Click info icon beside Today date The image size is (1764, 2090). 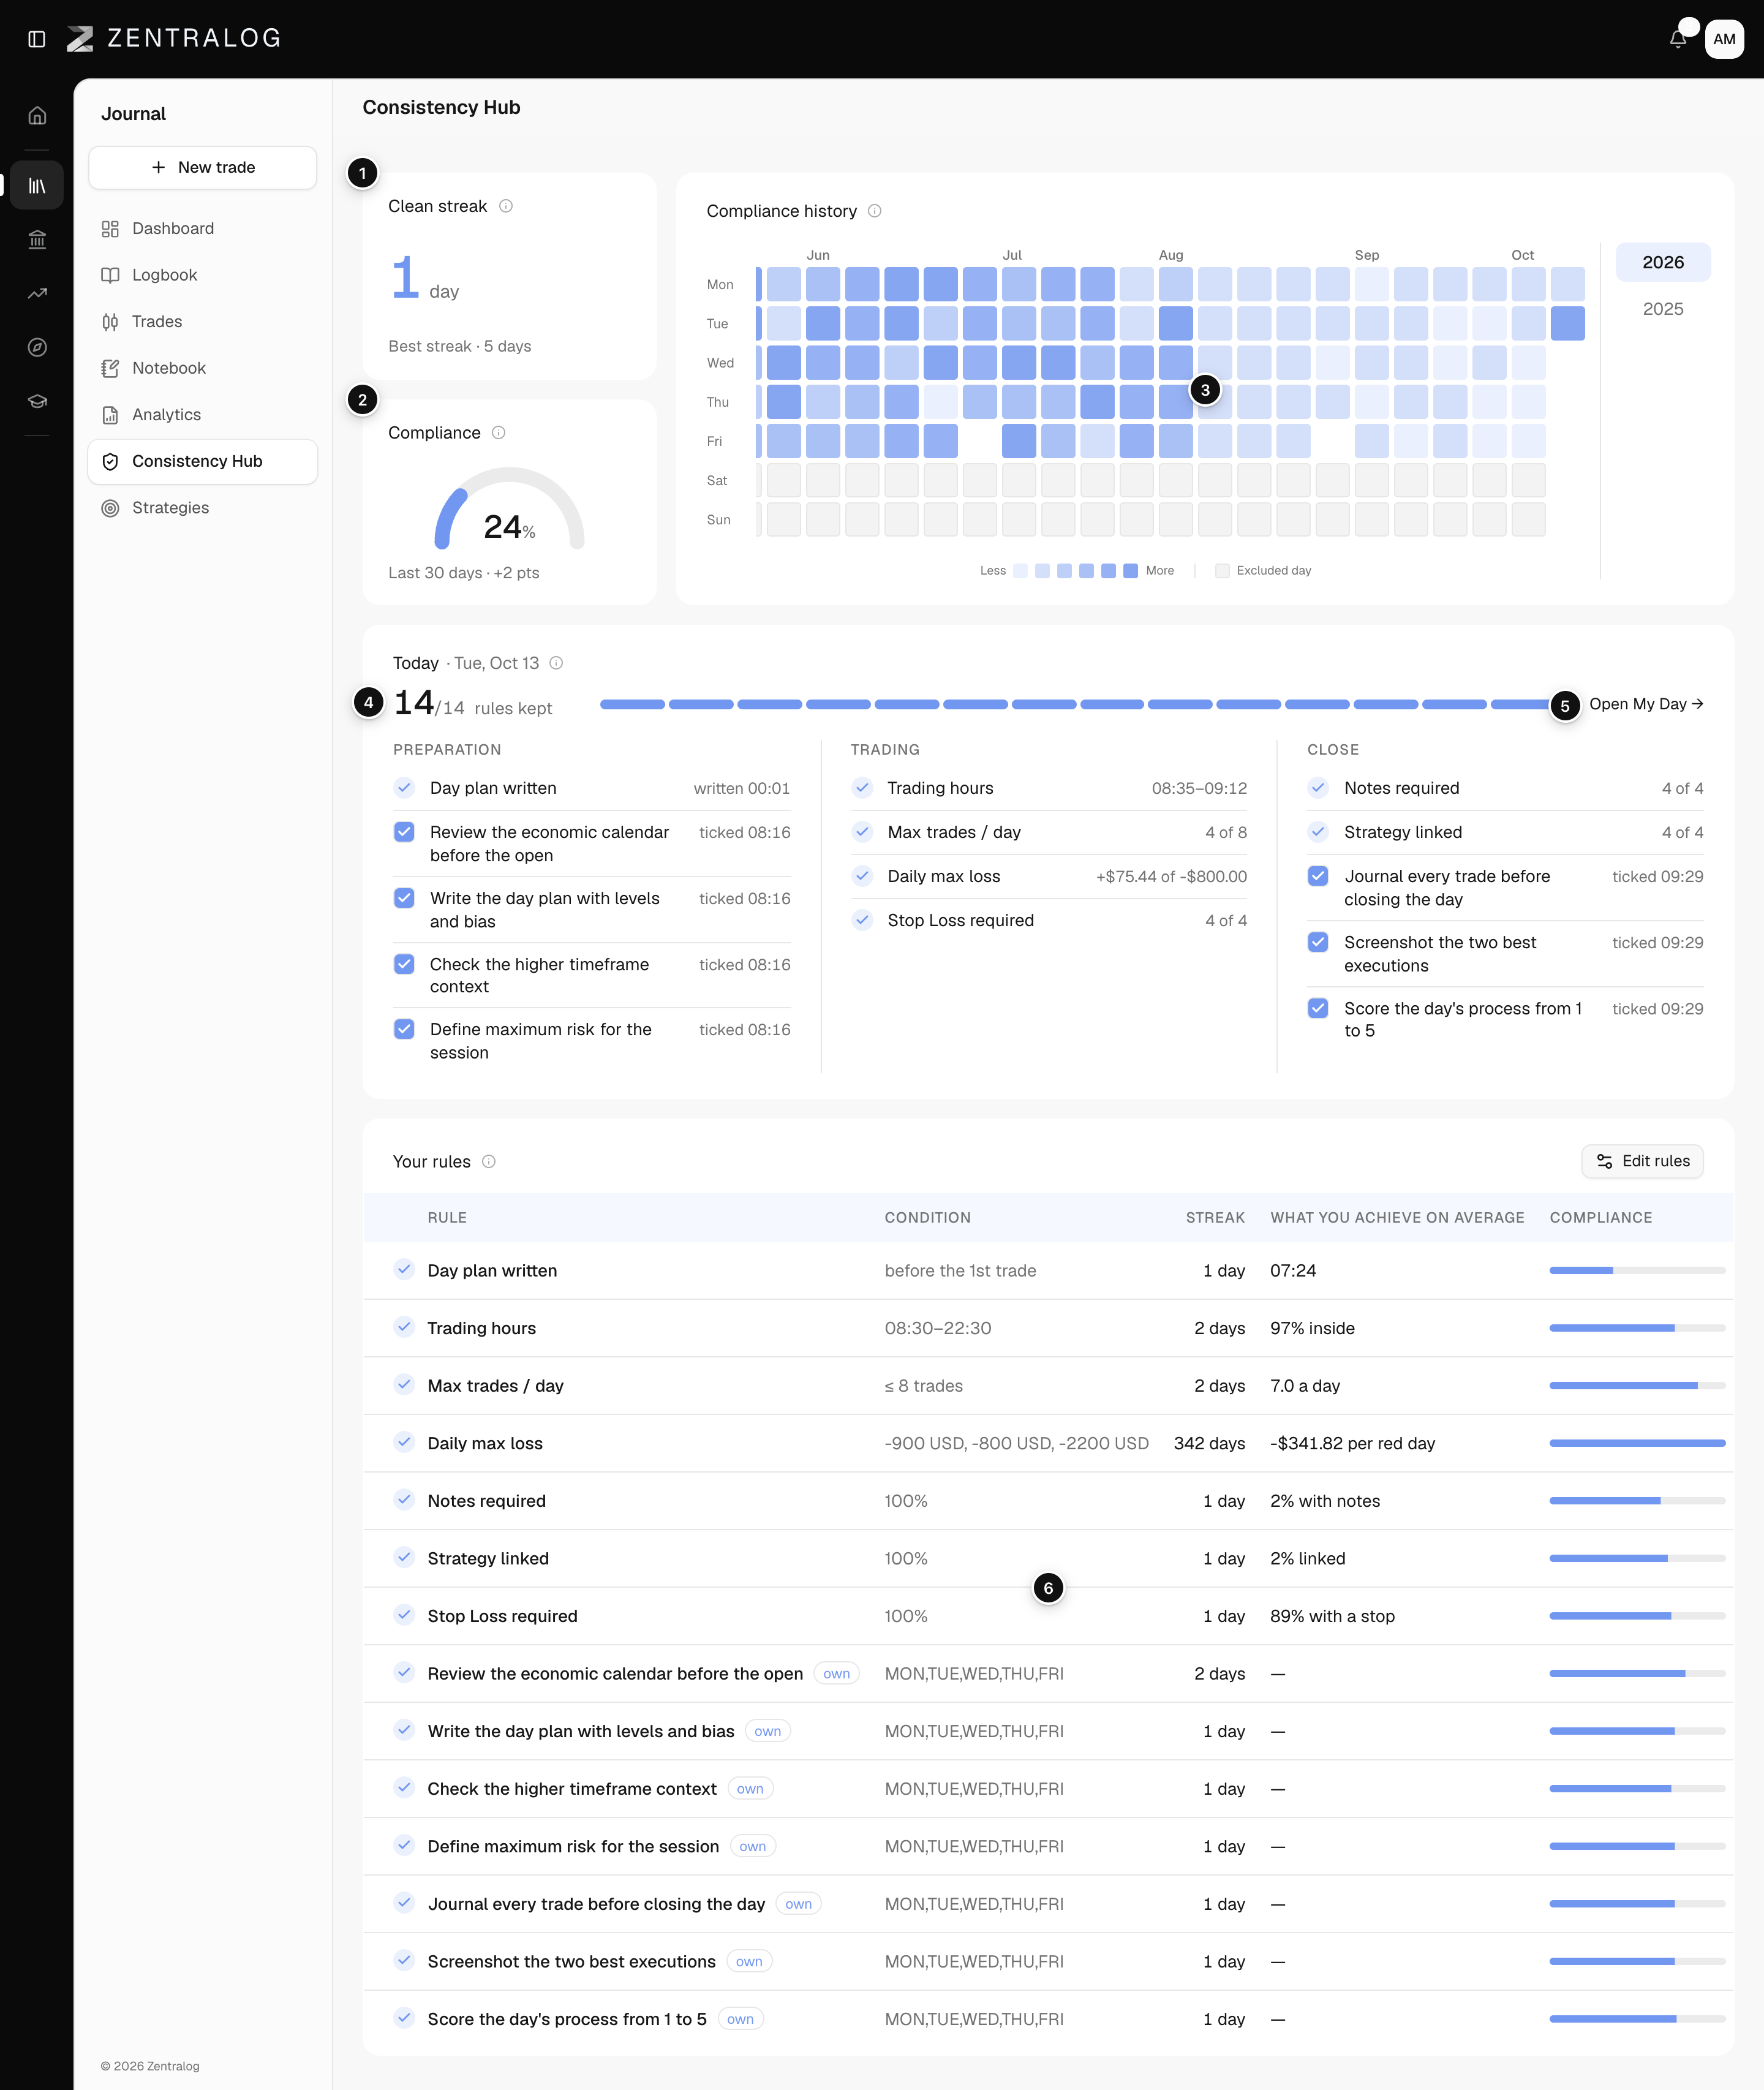(x=557, y=663)
